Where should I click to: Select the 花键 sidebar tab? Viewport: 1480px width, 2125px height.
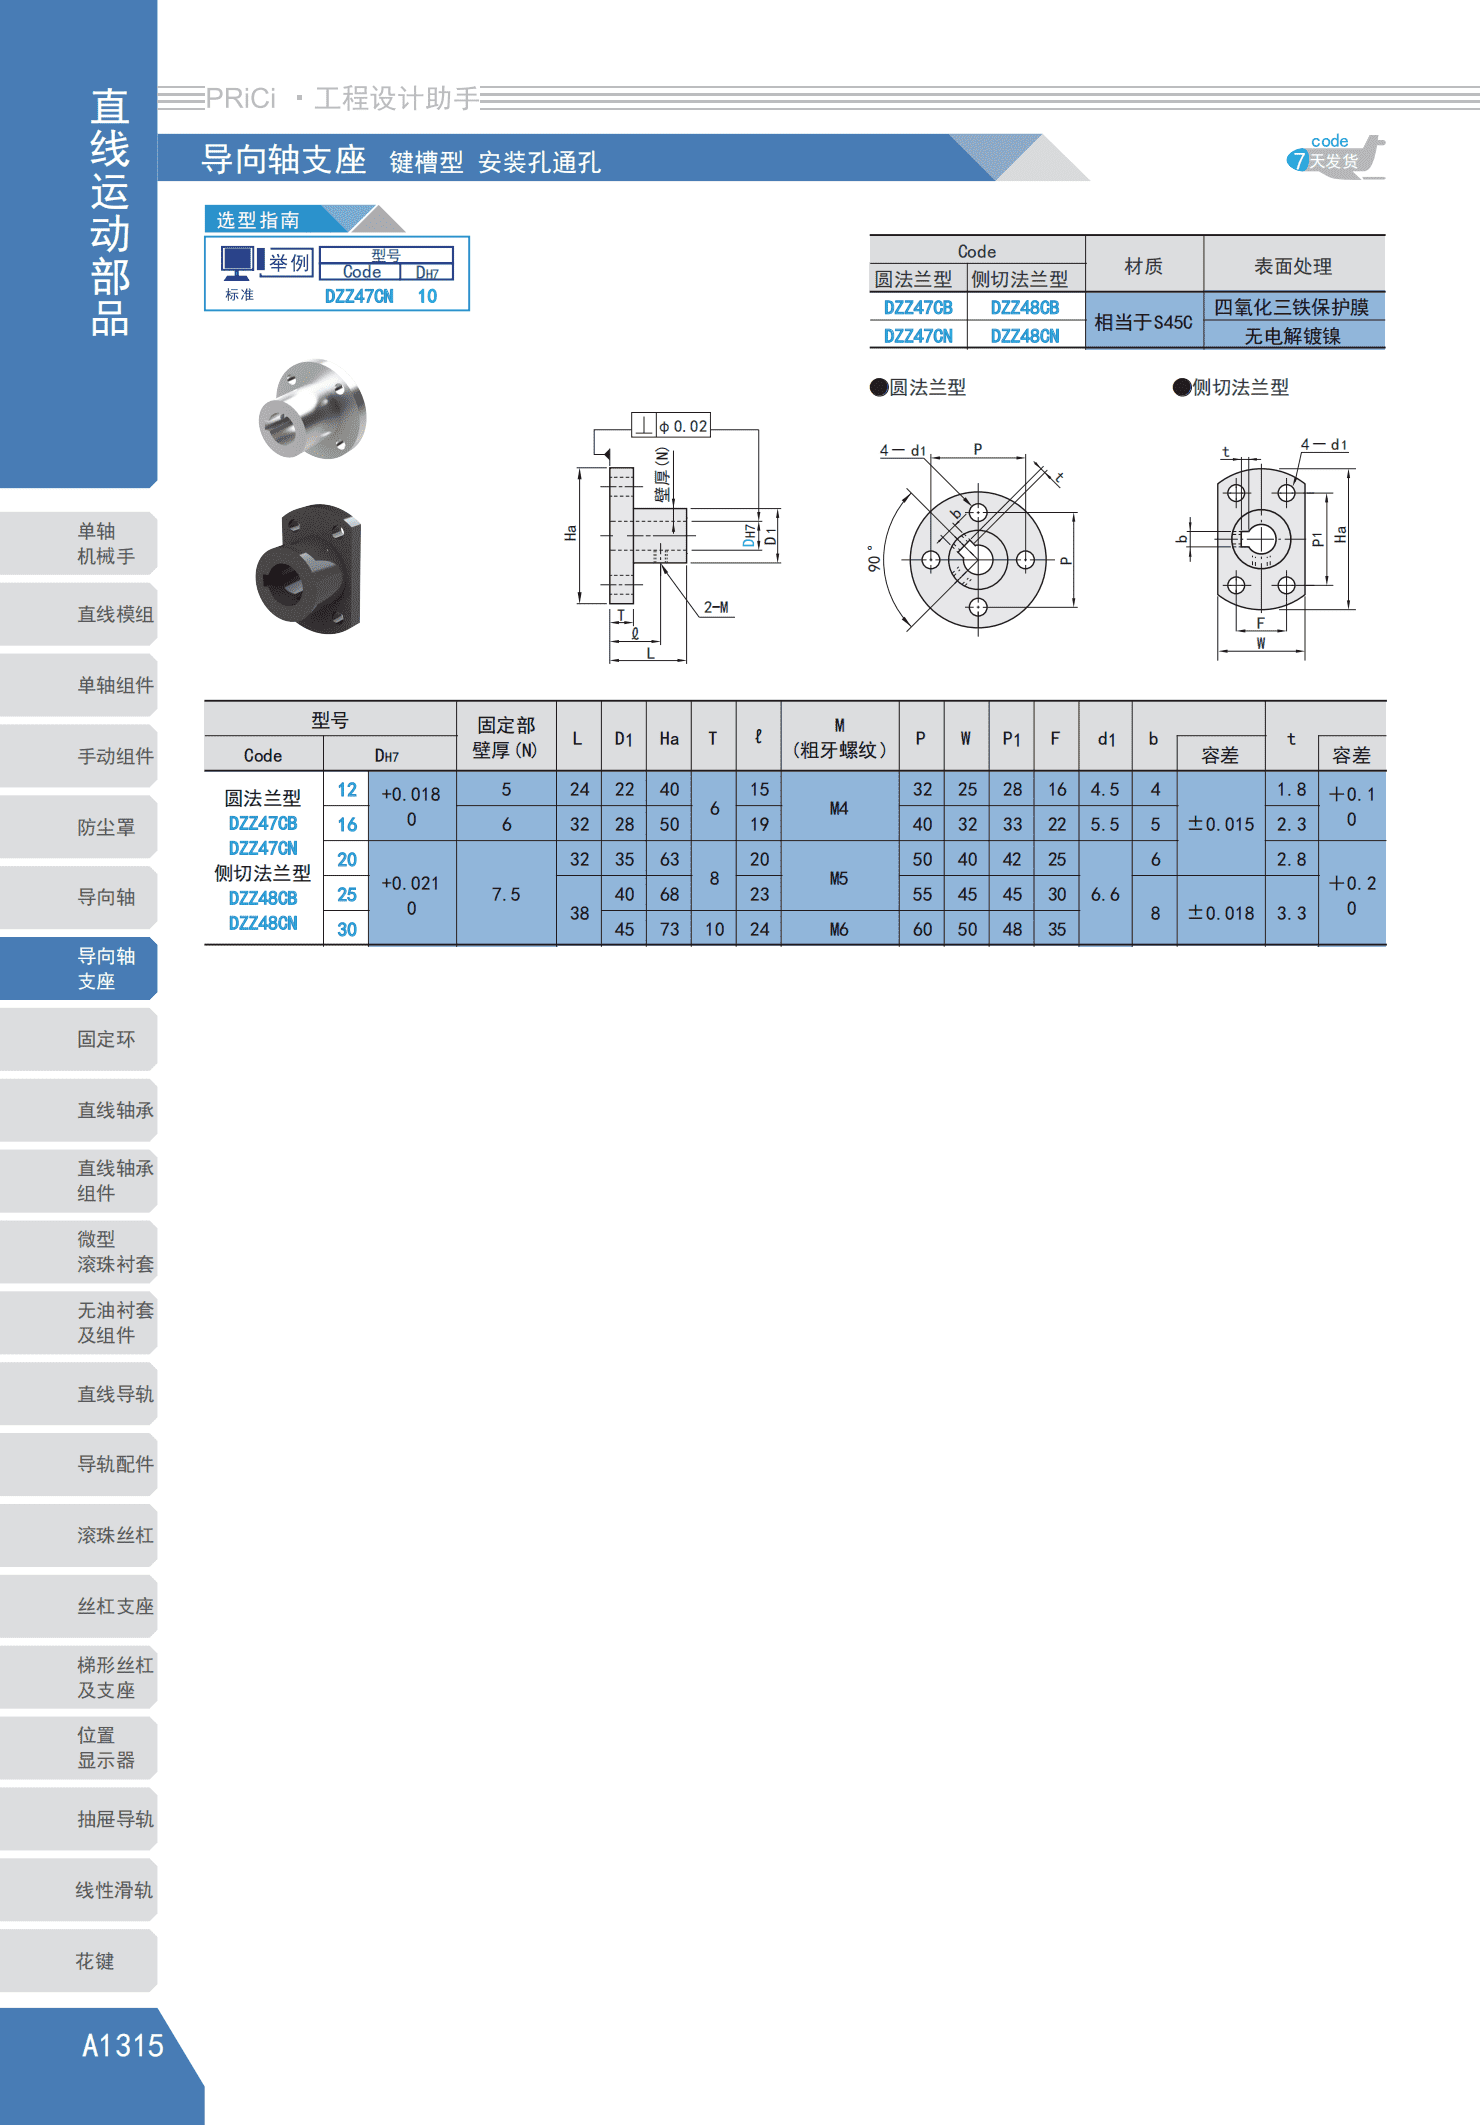(x=79, y=1961)
